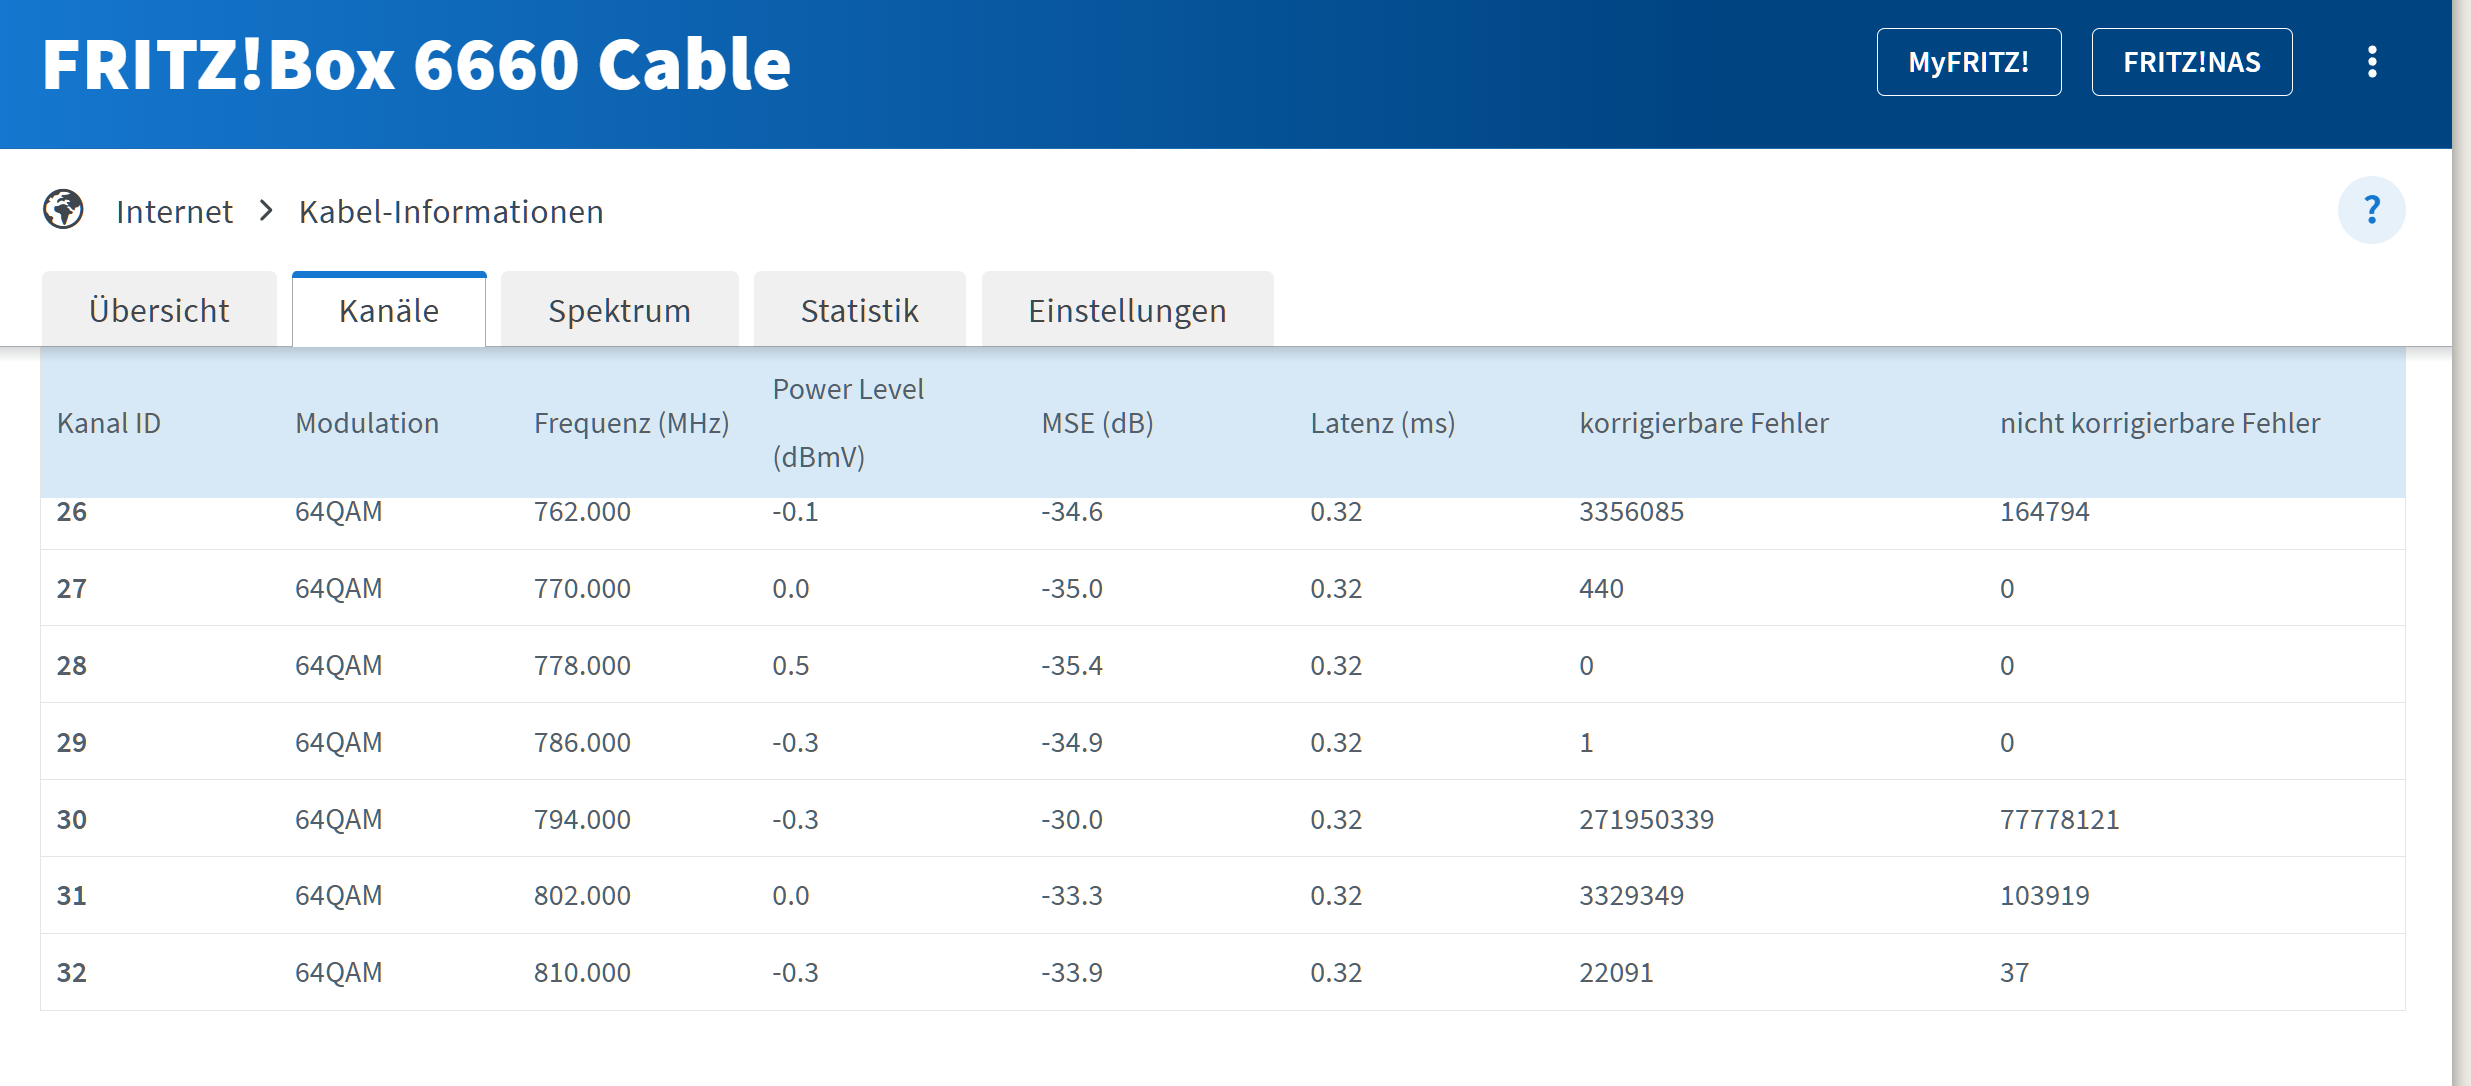Click frequency value 810.000
This screenshot has width=2471, height=1086.
click(x=582, y=972)
